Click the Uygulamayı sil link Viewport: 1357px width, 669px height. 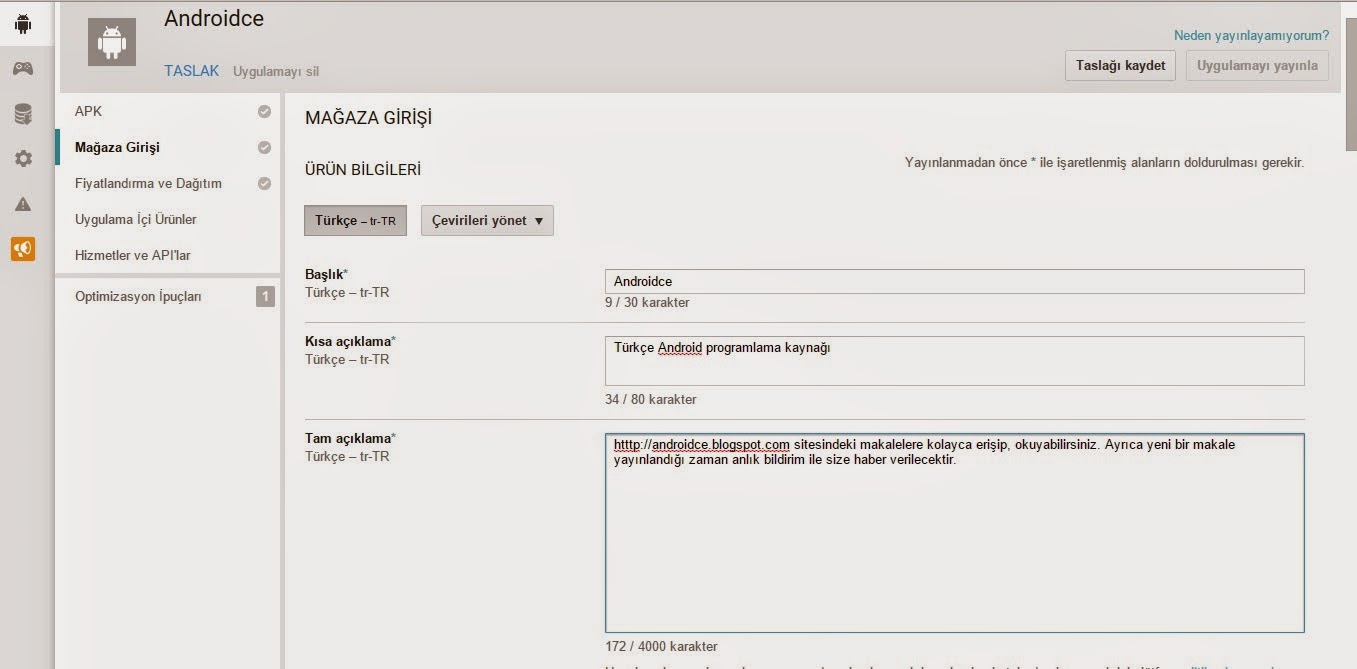pos(276,71)
